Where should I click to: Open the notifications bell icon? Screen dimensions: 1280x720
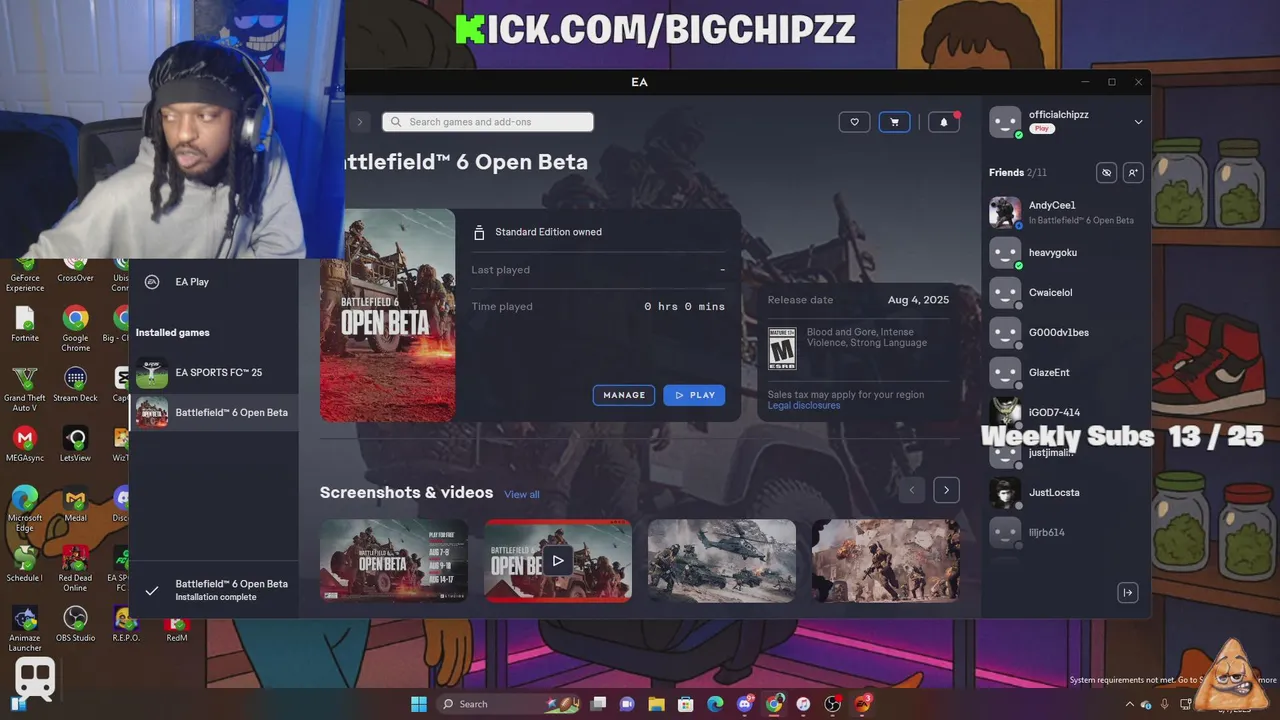click(x=944, y=122)
